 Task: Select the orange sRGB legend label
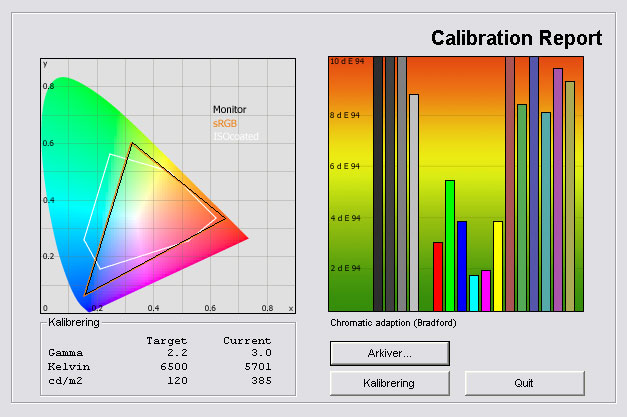pos(225,123)
